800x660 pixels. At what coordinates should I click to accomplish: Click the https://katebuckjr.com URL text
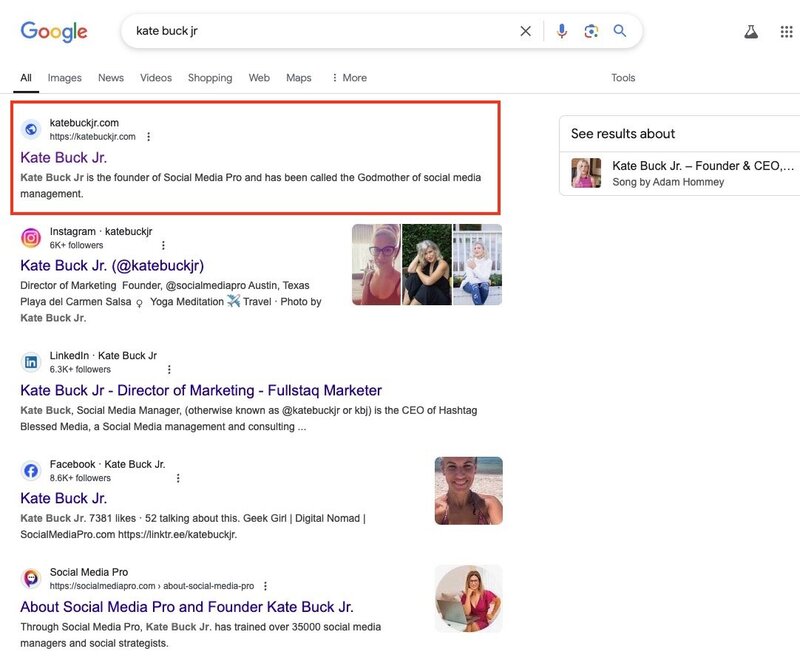(x=92, y=137)
